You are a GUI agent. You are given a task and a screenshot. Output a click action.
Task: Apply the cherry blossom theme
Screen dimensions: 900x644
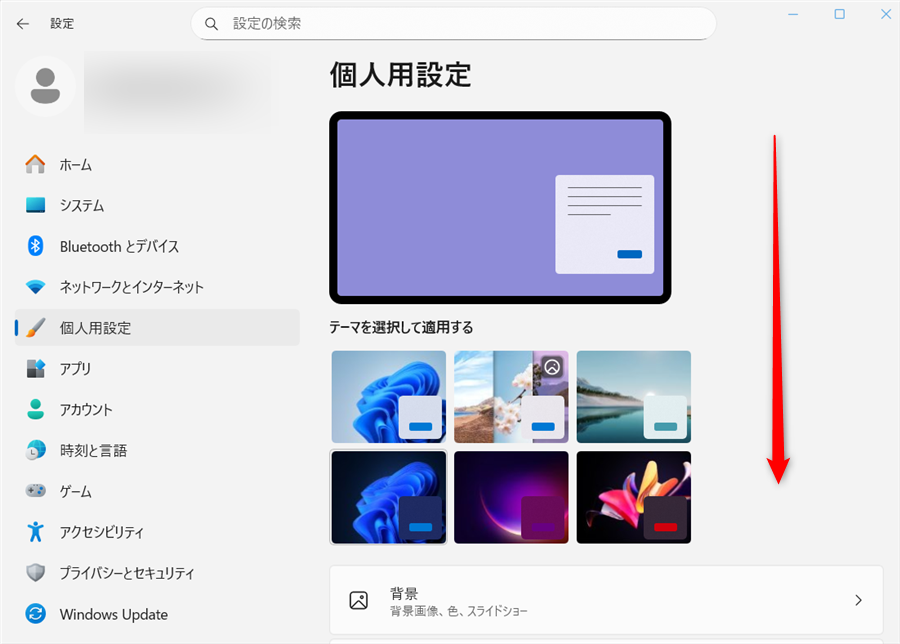[511, 396]
